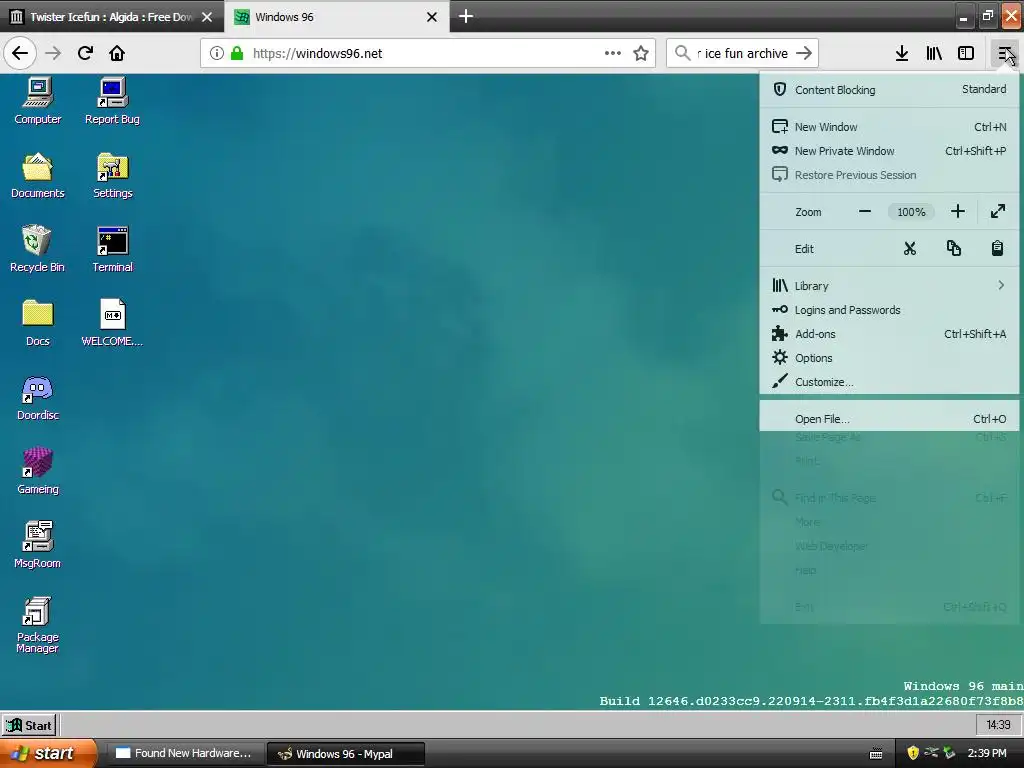Open the Downloads toolbar icon
1024x768 pixels.
click(x=902, y=53)
